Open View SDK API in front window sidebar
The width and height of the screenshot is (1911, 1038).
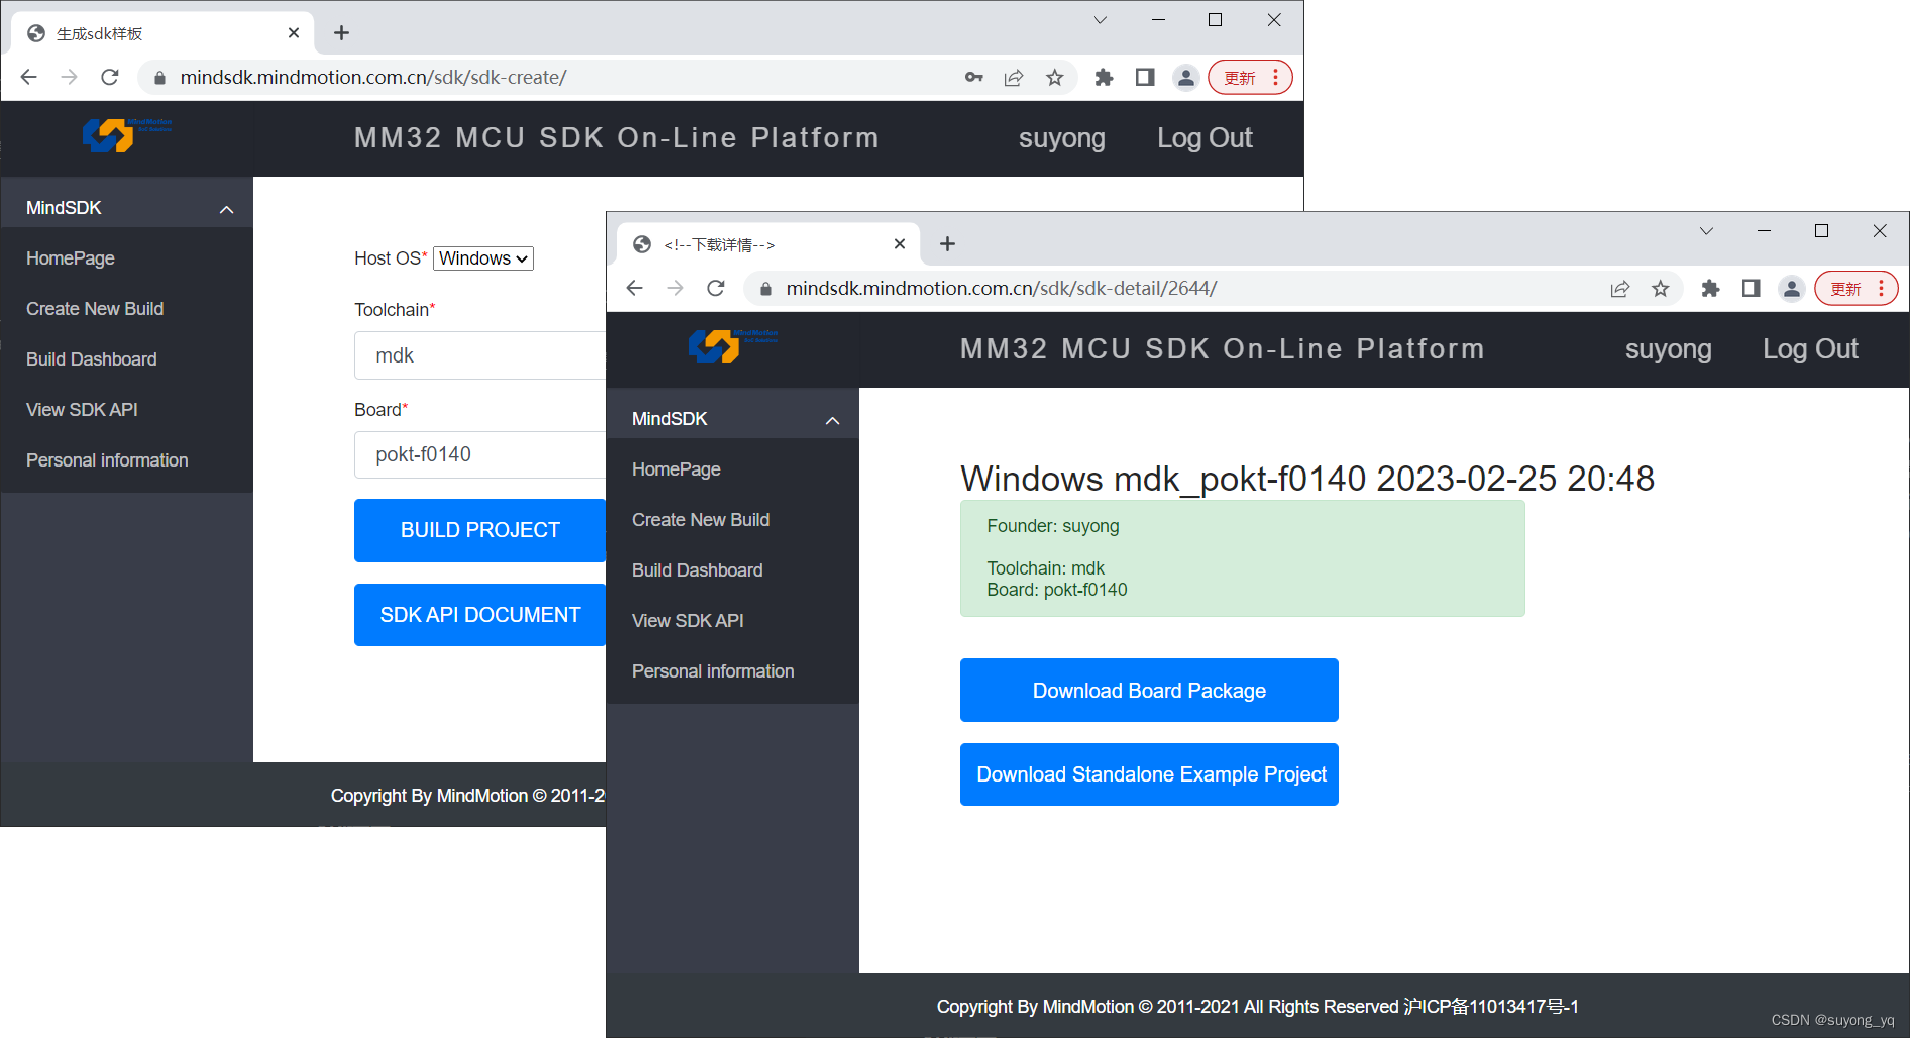pyautogui.click(x=687, y=620)
